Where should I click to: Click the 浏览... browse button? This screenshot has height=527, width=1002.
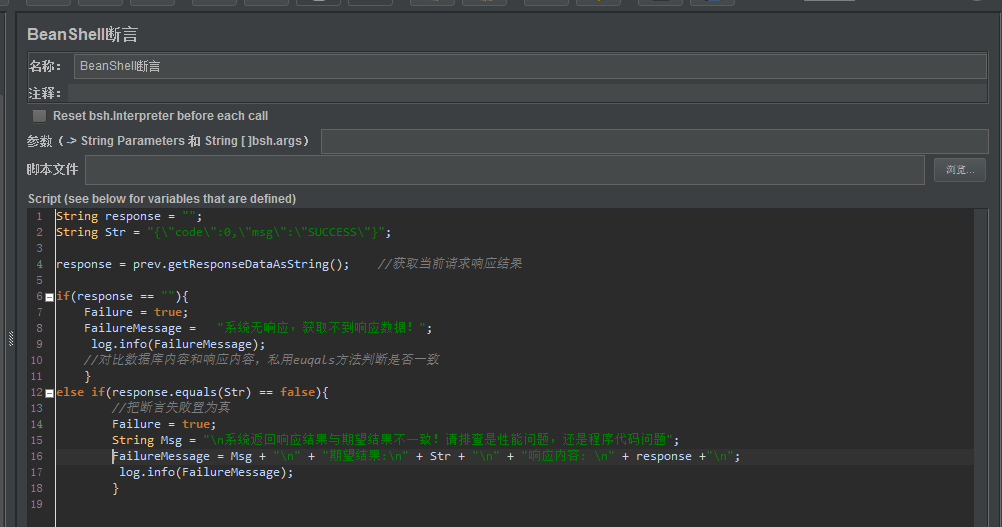click(960, 170)
